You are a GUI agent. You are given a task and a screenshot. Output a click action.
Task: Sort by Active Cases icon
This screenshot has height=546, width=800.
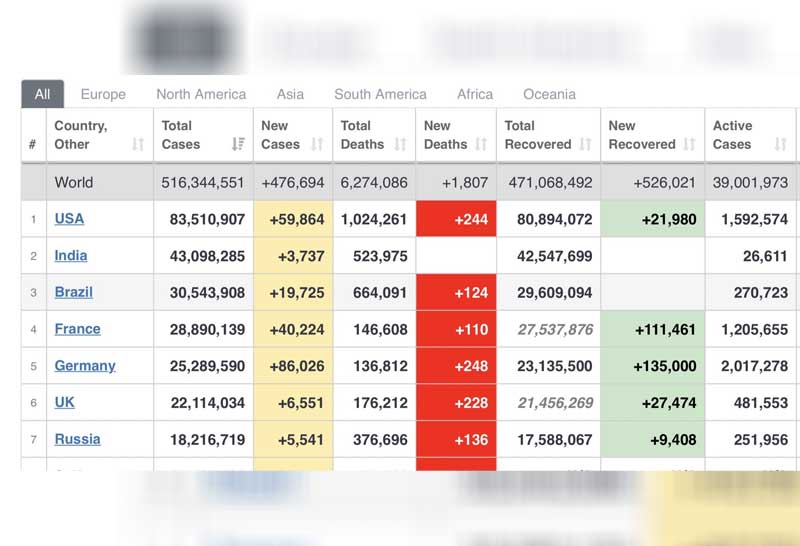click(x=780, y=145)
